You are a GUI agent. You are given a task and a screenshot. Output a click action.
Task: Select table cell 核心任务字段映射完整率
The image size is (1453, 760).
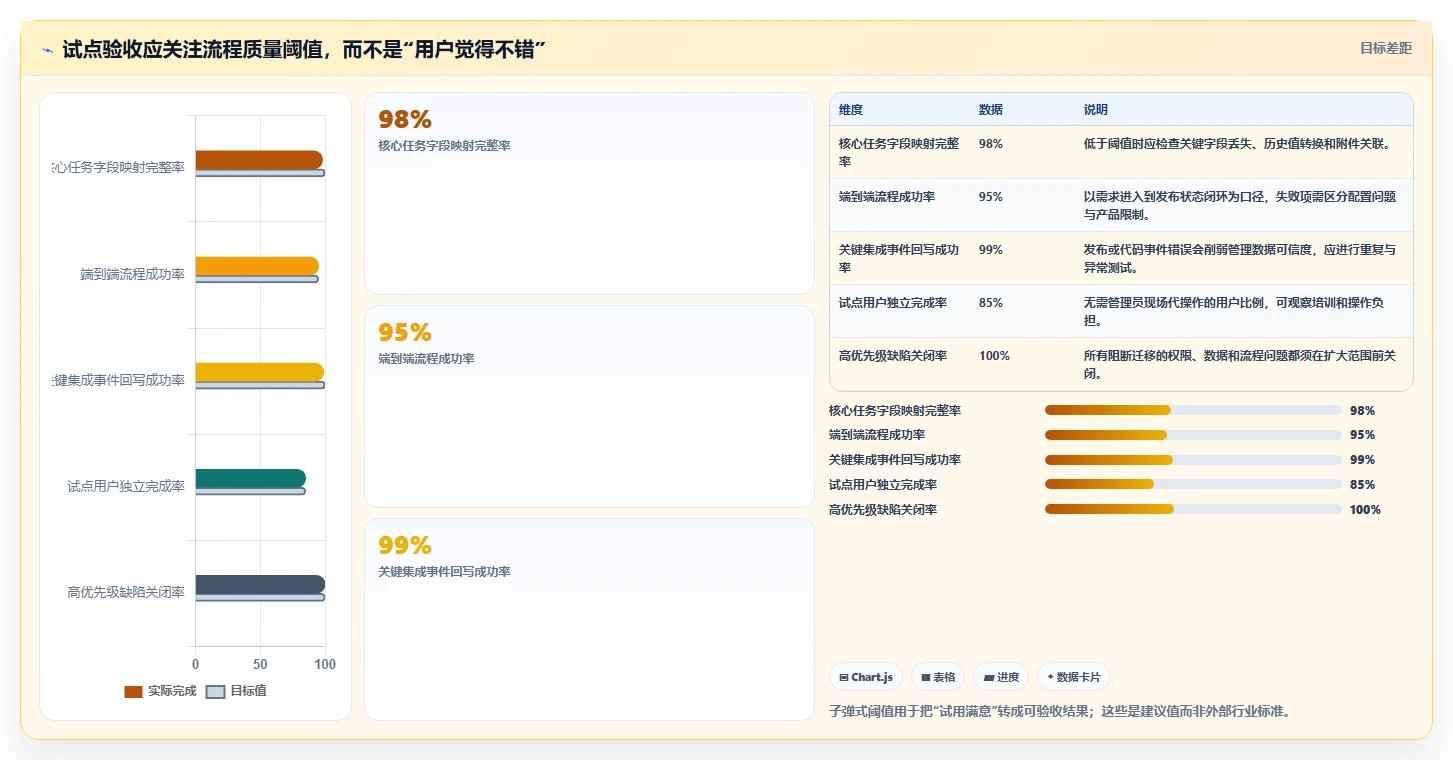(900, 152)
